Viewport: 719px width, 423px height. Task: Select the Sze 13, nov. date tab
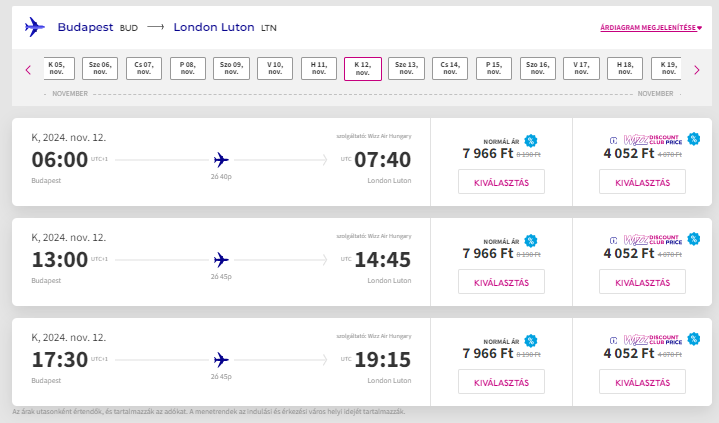point(406,68)
